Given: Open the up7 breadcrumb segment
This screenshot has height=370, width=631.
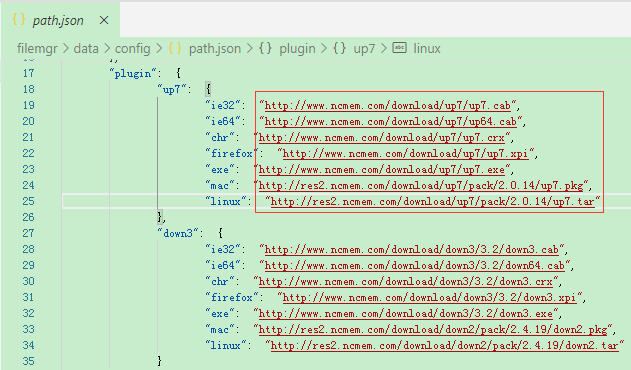Looking at the screenshot, I should click(x=364, y=49).
